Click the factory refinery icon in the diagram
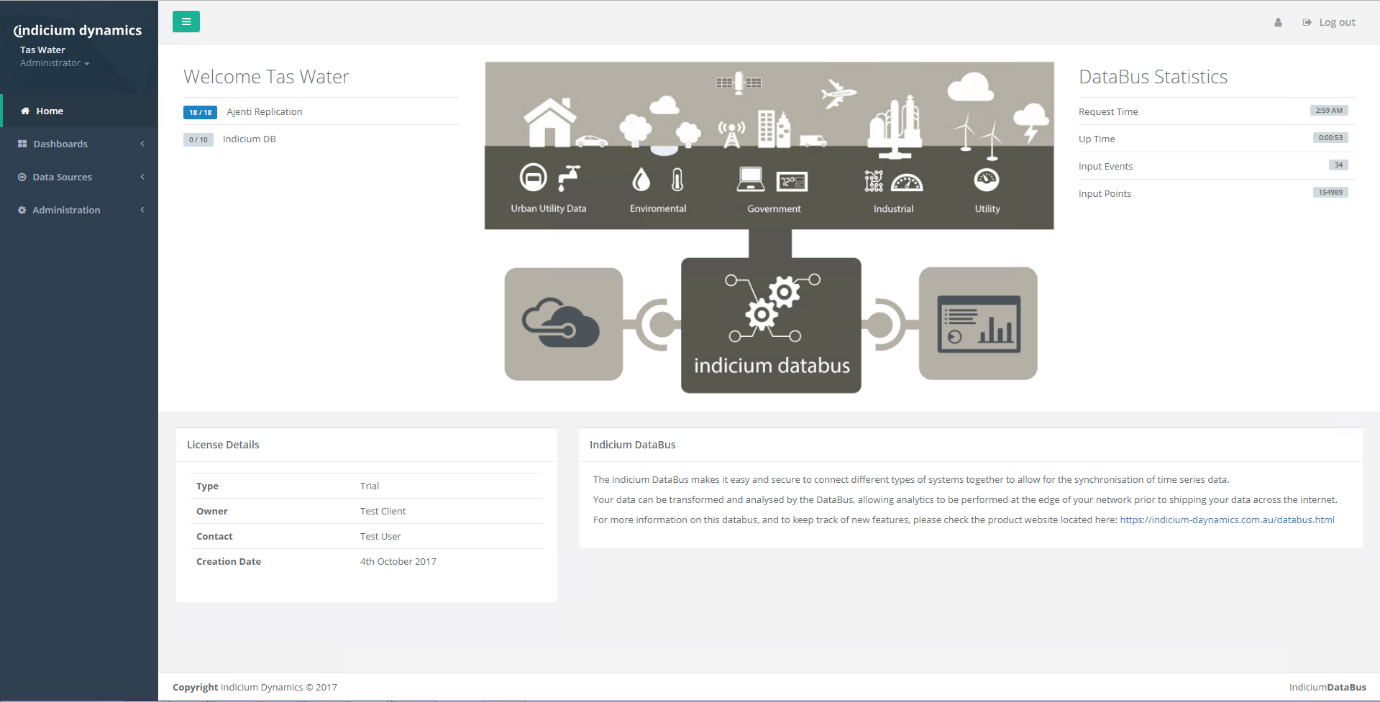This screenshot has width=1380, height=702. 895,127
